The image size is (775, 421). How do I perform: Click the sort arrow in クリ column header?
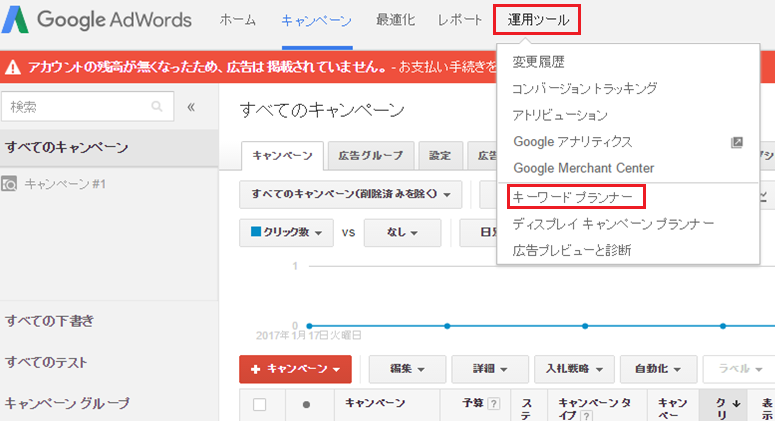click(737, 403)
